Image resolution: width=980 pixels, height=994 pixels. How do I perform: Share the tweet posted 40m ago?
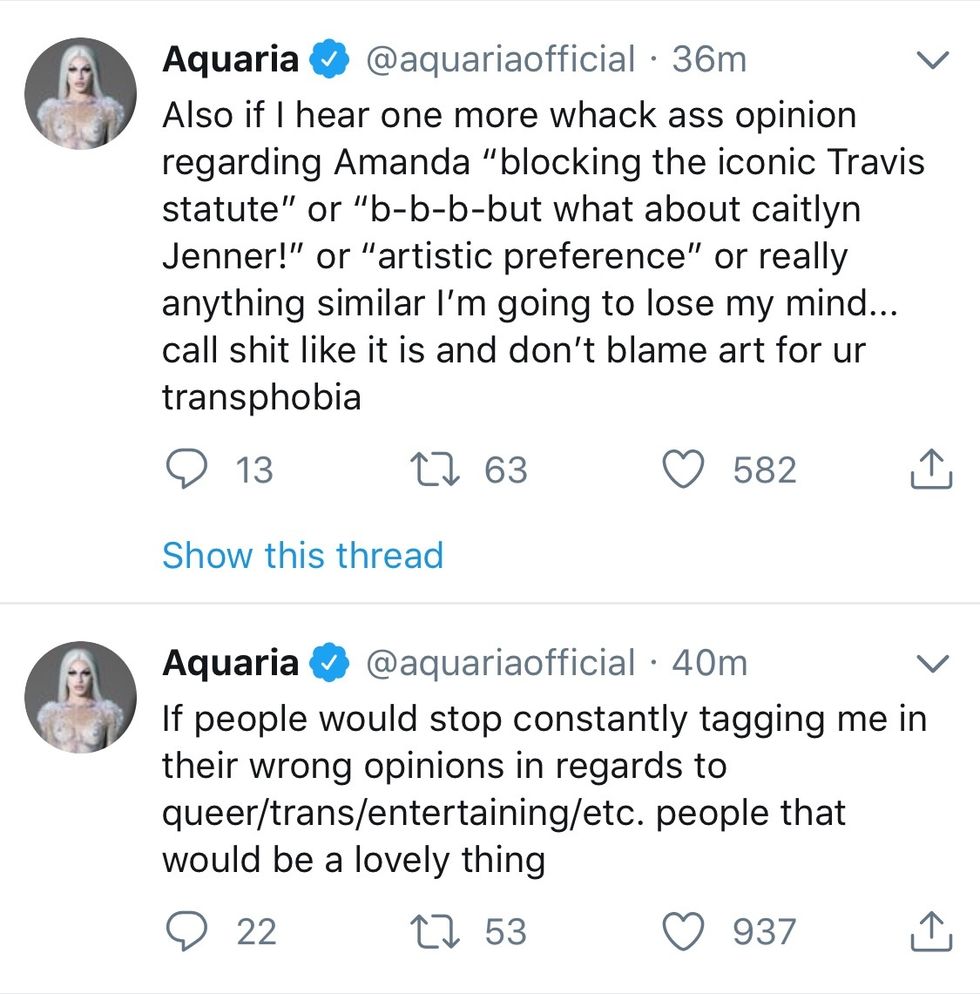(x=931, y=932)
